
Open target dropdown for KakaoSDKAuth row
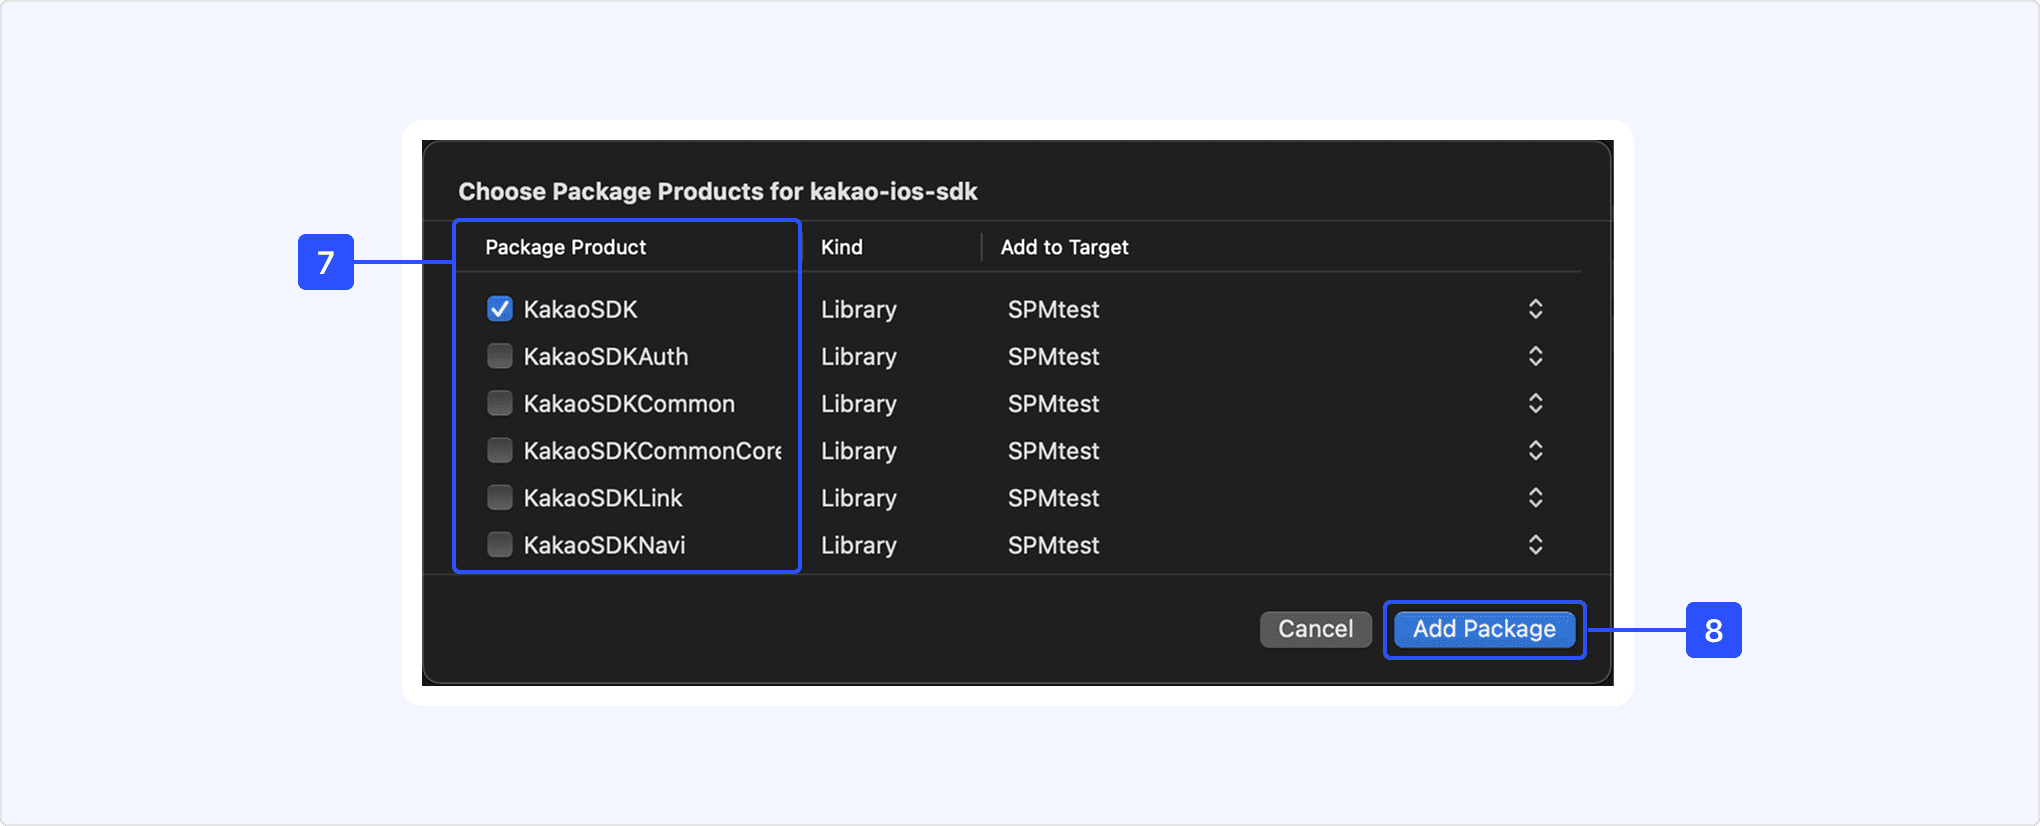coord(1535,356)
